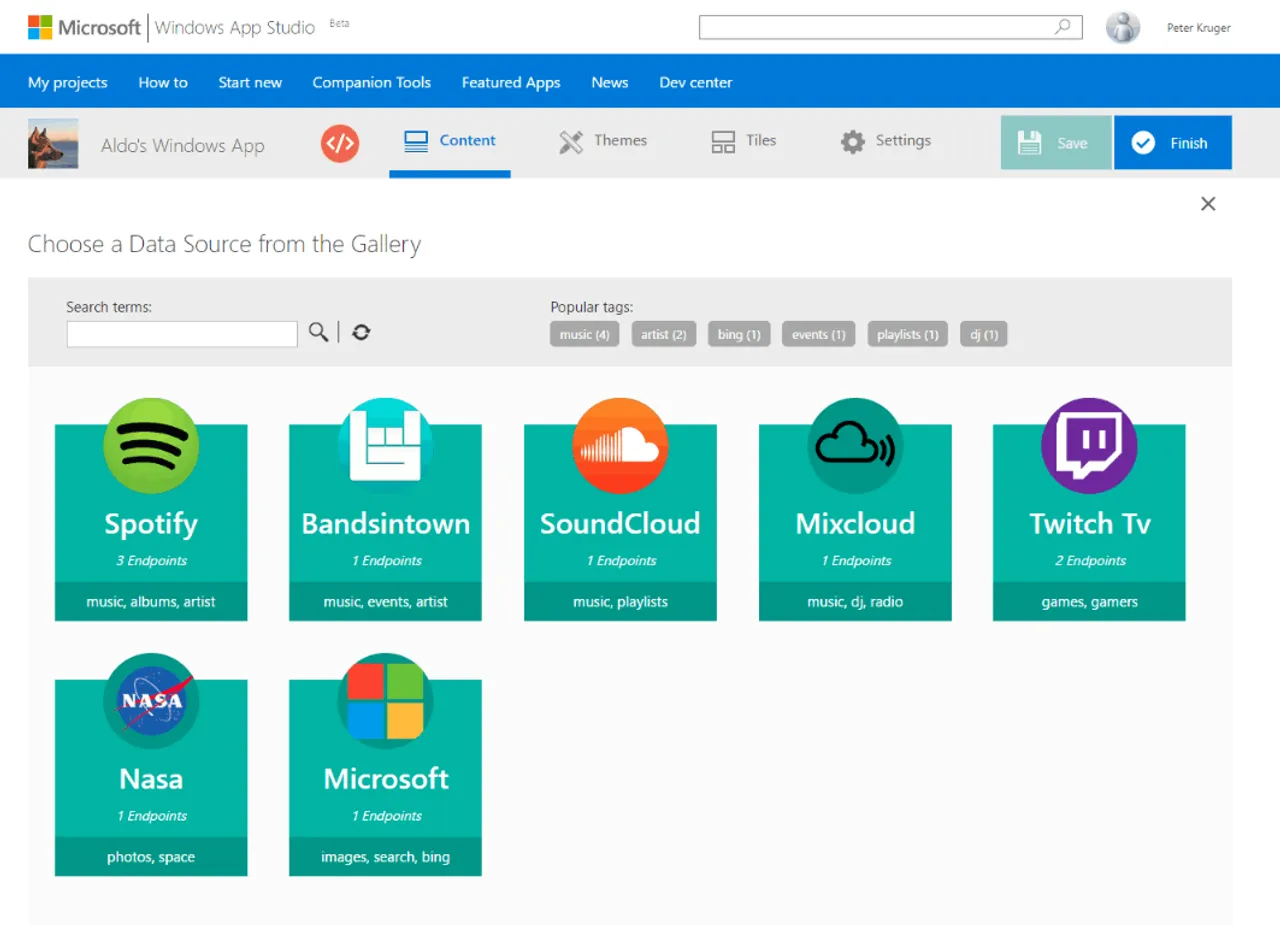Screen dimensions: 1280x925
Task: Open Peter Kruger's profile avatar
Action: pyautogui.click(x=1123, y=27)
